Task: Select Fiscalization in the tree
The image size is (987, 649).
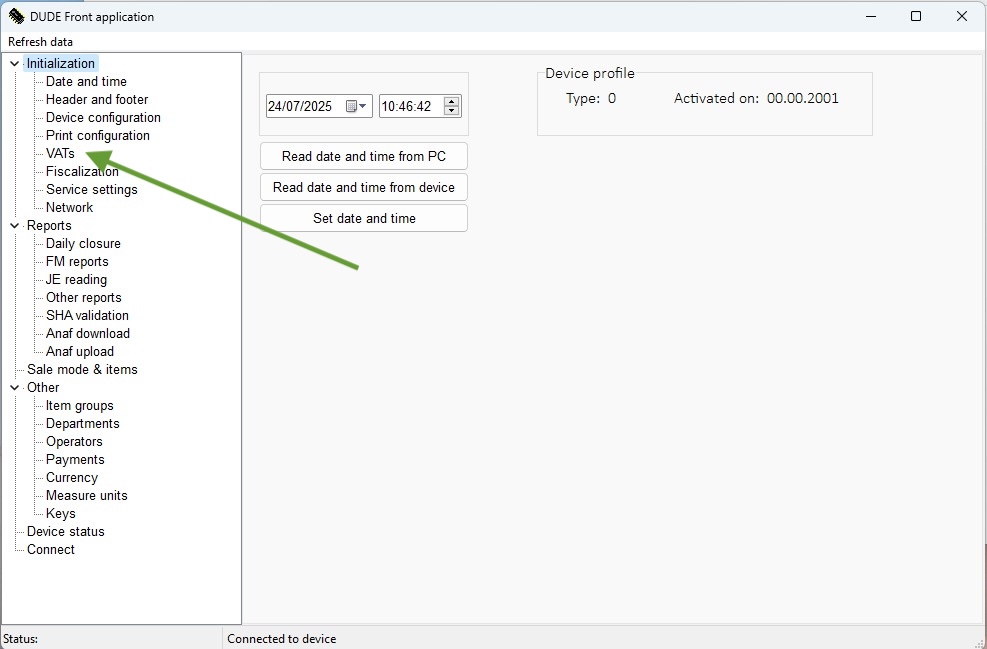Action: coord(82,171)
